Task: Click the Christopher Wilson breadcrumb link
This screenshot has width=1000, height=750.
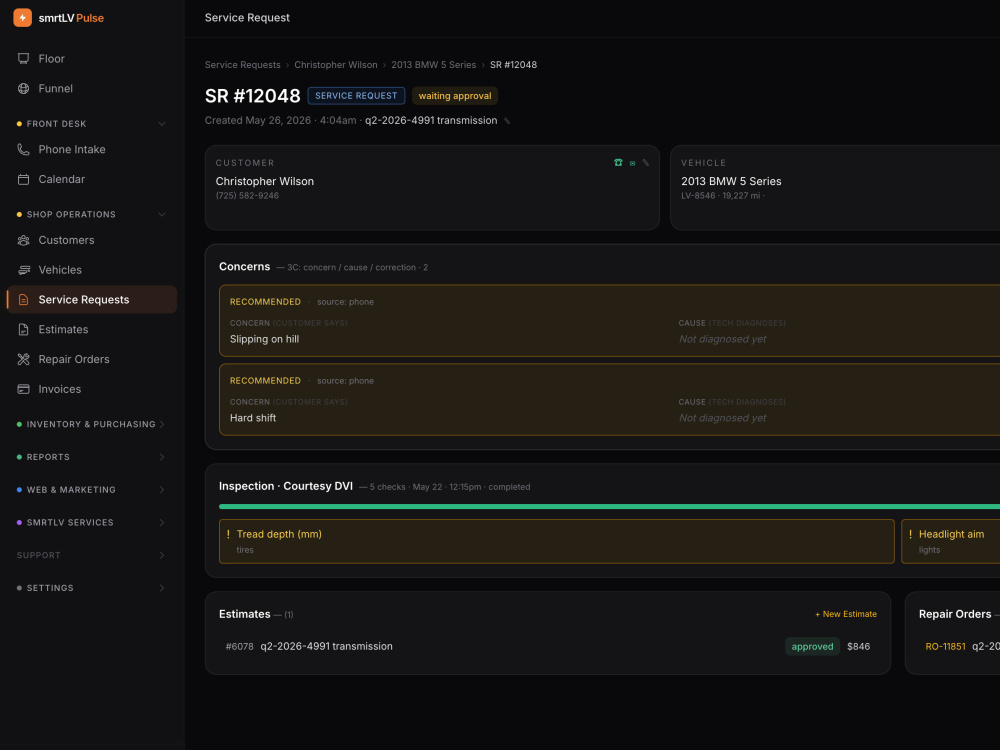Action: pyautogui.click(x=335, y=65)
